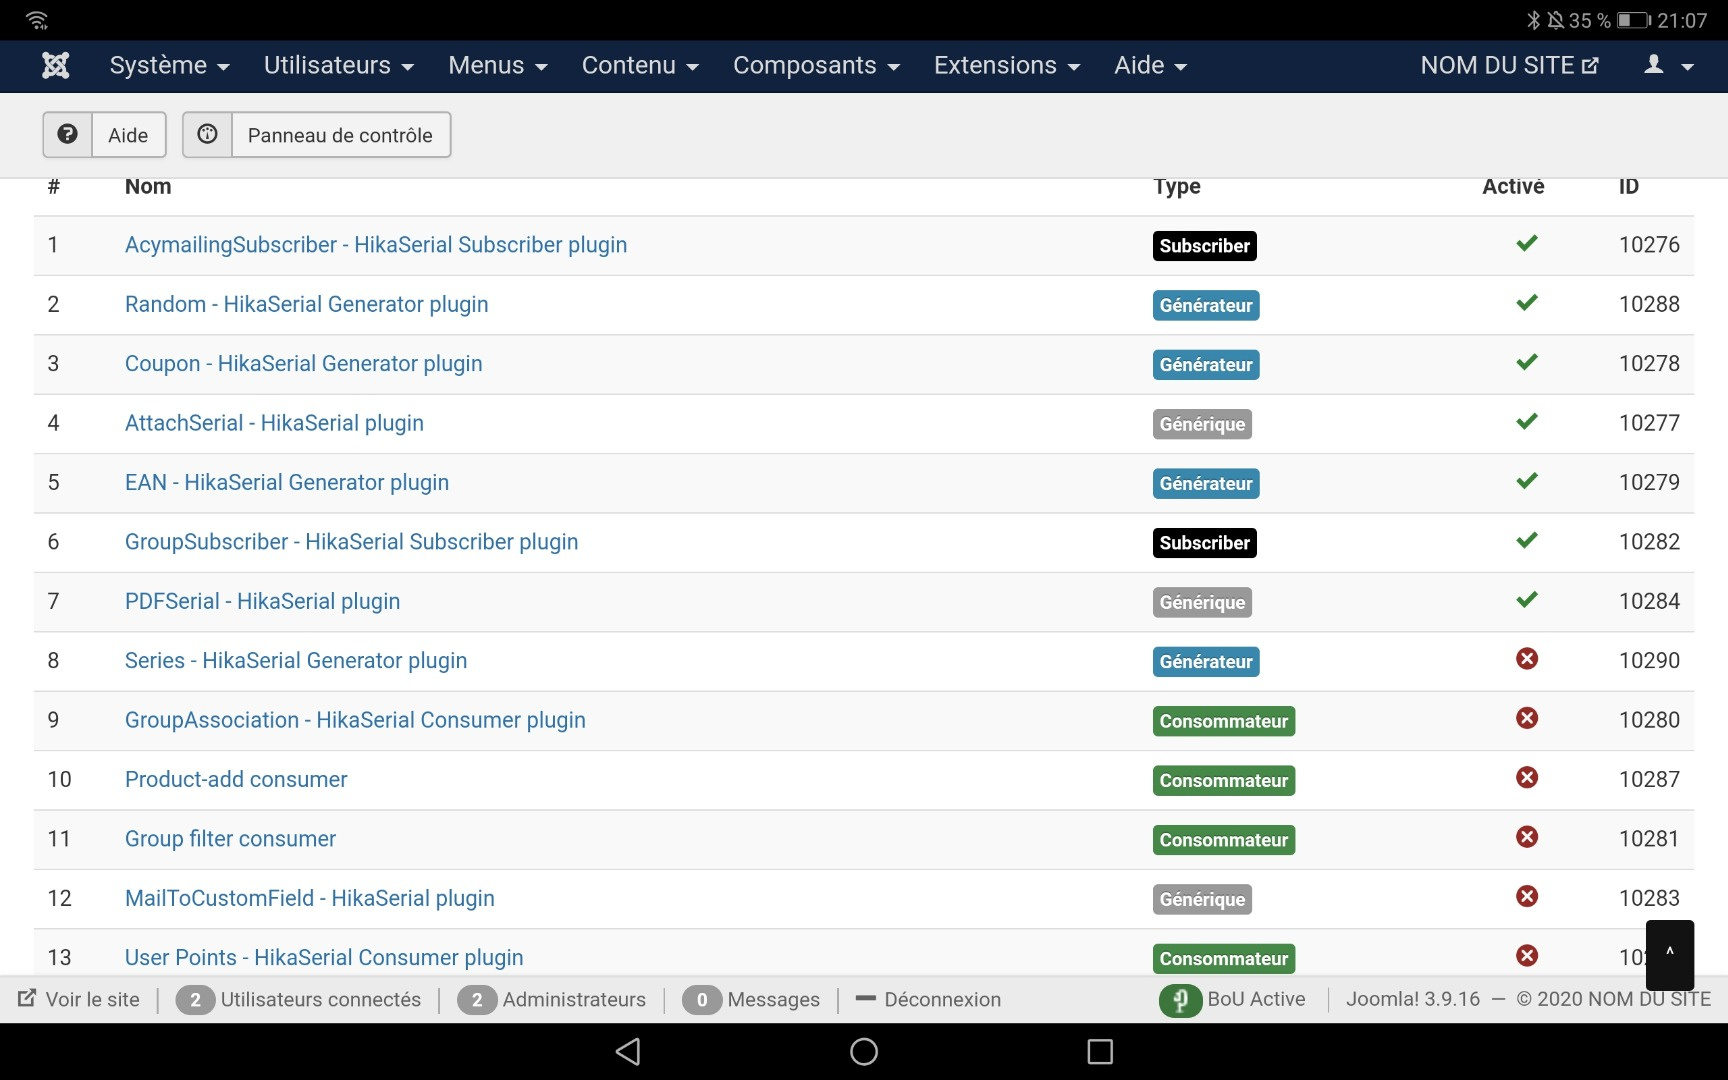Click the ID column header
Viewport: 1728px width, 1080px height.
tap(1629, 187)
